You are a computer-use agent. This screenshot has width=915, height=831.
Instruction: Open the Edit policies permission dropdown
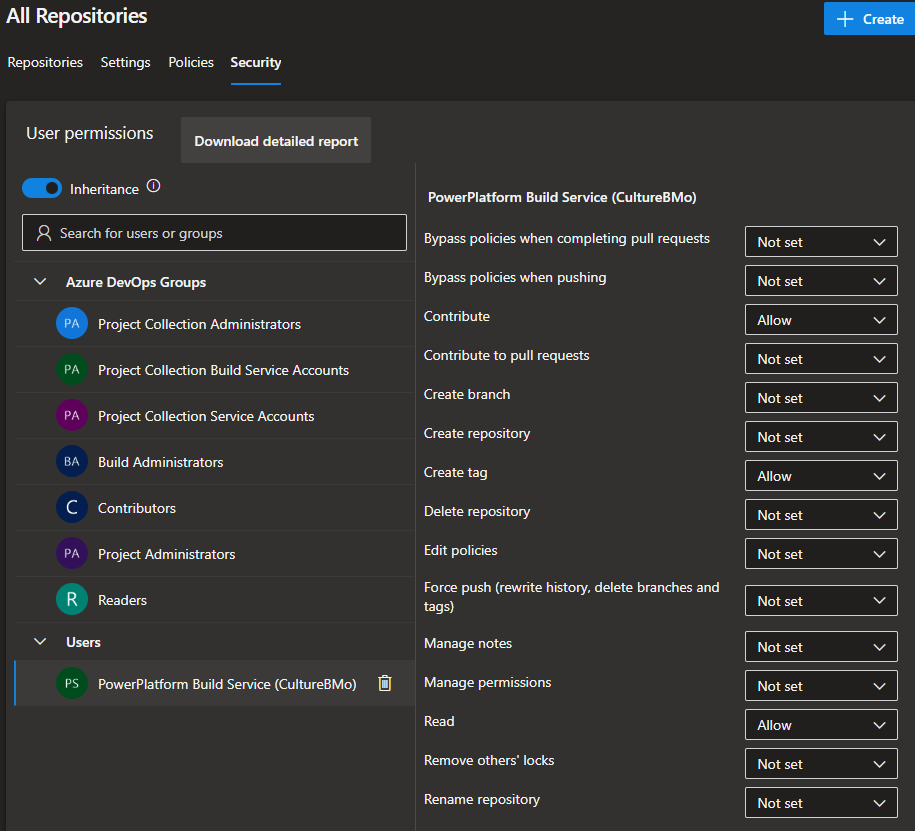pyautogui.click(x=821, y=554)
